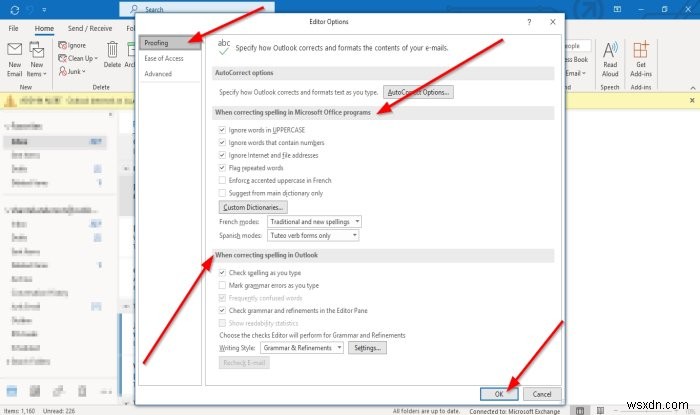The image size is (700, 415).
Task: Click Address Book in the ribbon
Action: [x=576, y=59]
